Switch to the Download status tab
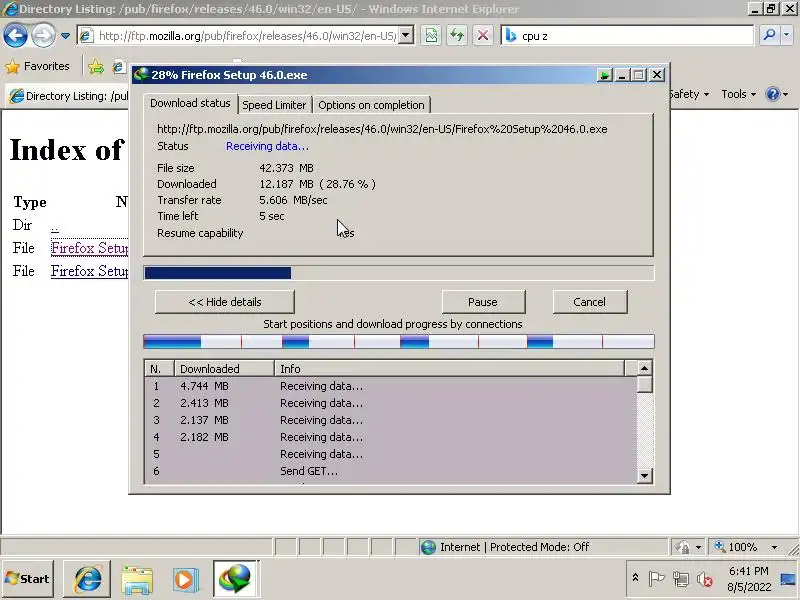Viewport: 800px width, 600px height. pos(190,103)
